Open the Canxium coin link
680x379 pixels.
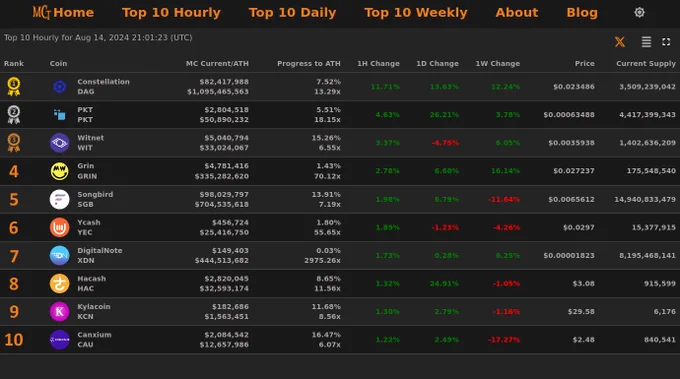click(x=94, y=334)
